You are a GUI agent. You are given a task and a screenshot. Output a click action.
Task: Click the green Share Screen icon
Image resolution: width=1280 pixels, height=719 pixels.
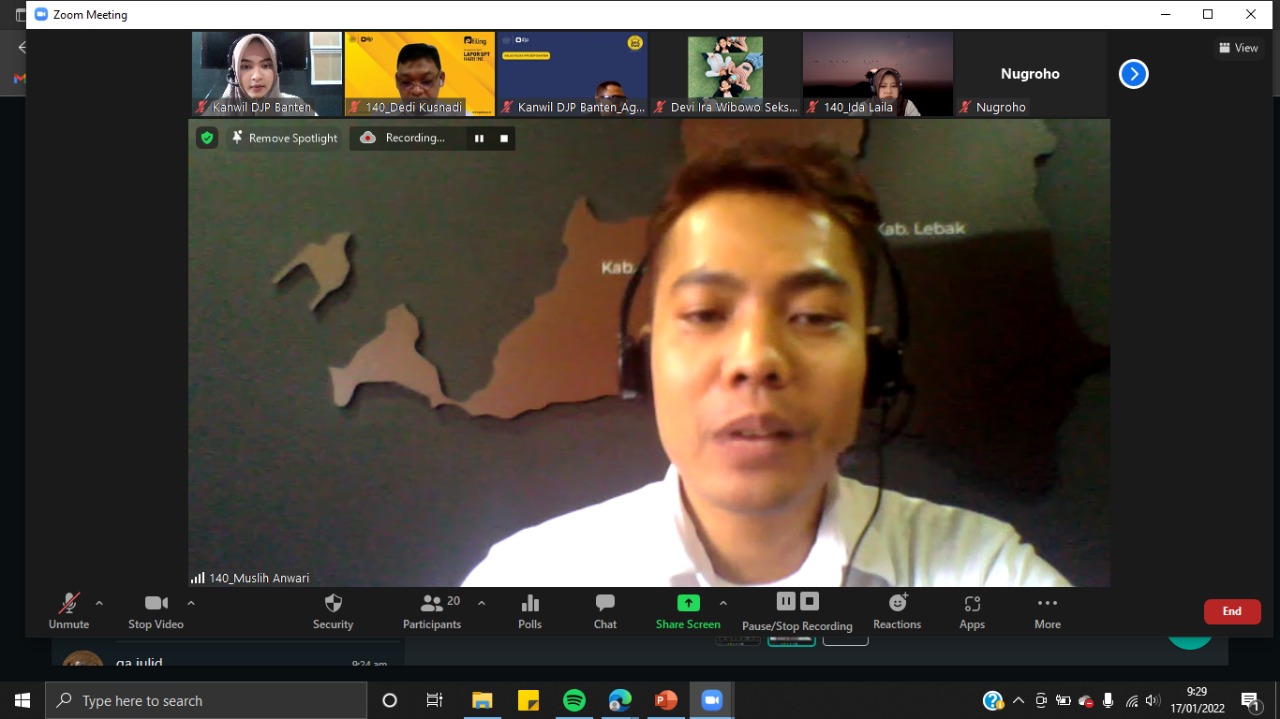coord(688,604)
